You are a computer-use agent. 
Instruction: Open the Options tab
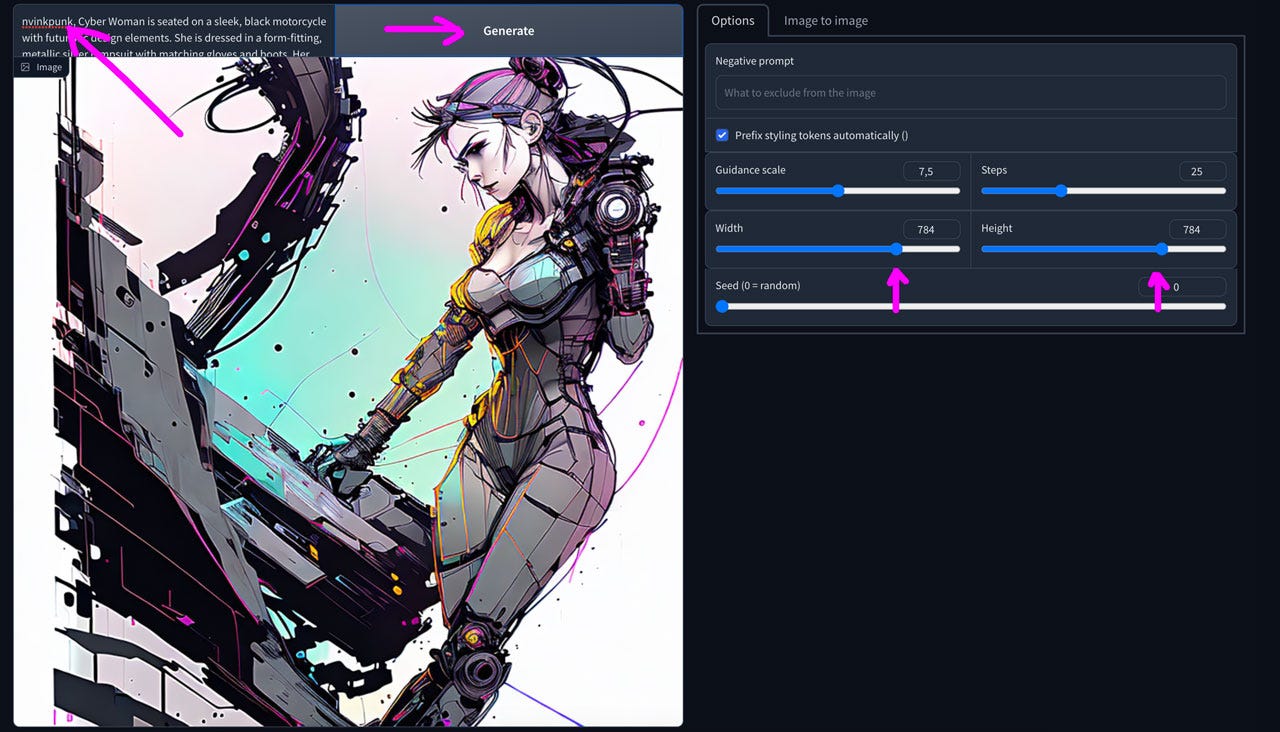733,20
